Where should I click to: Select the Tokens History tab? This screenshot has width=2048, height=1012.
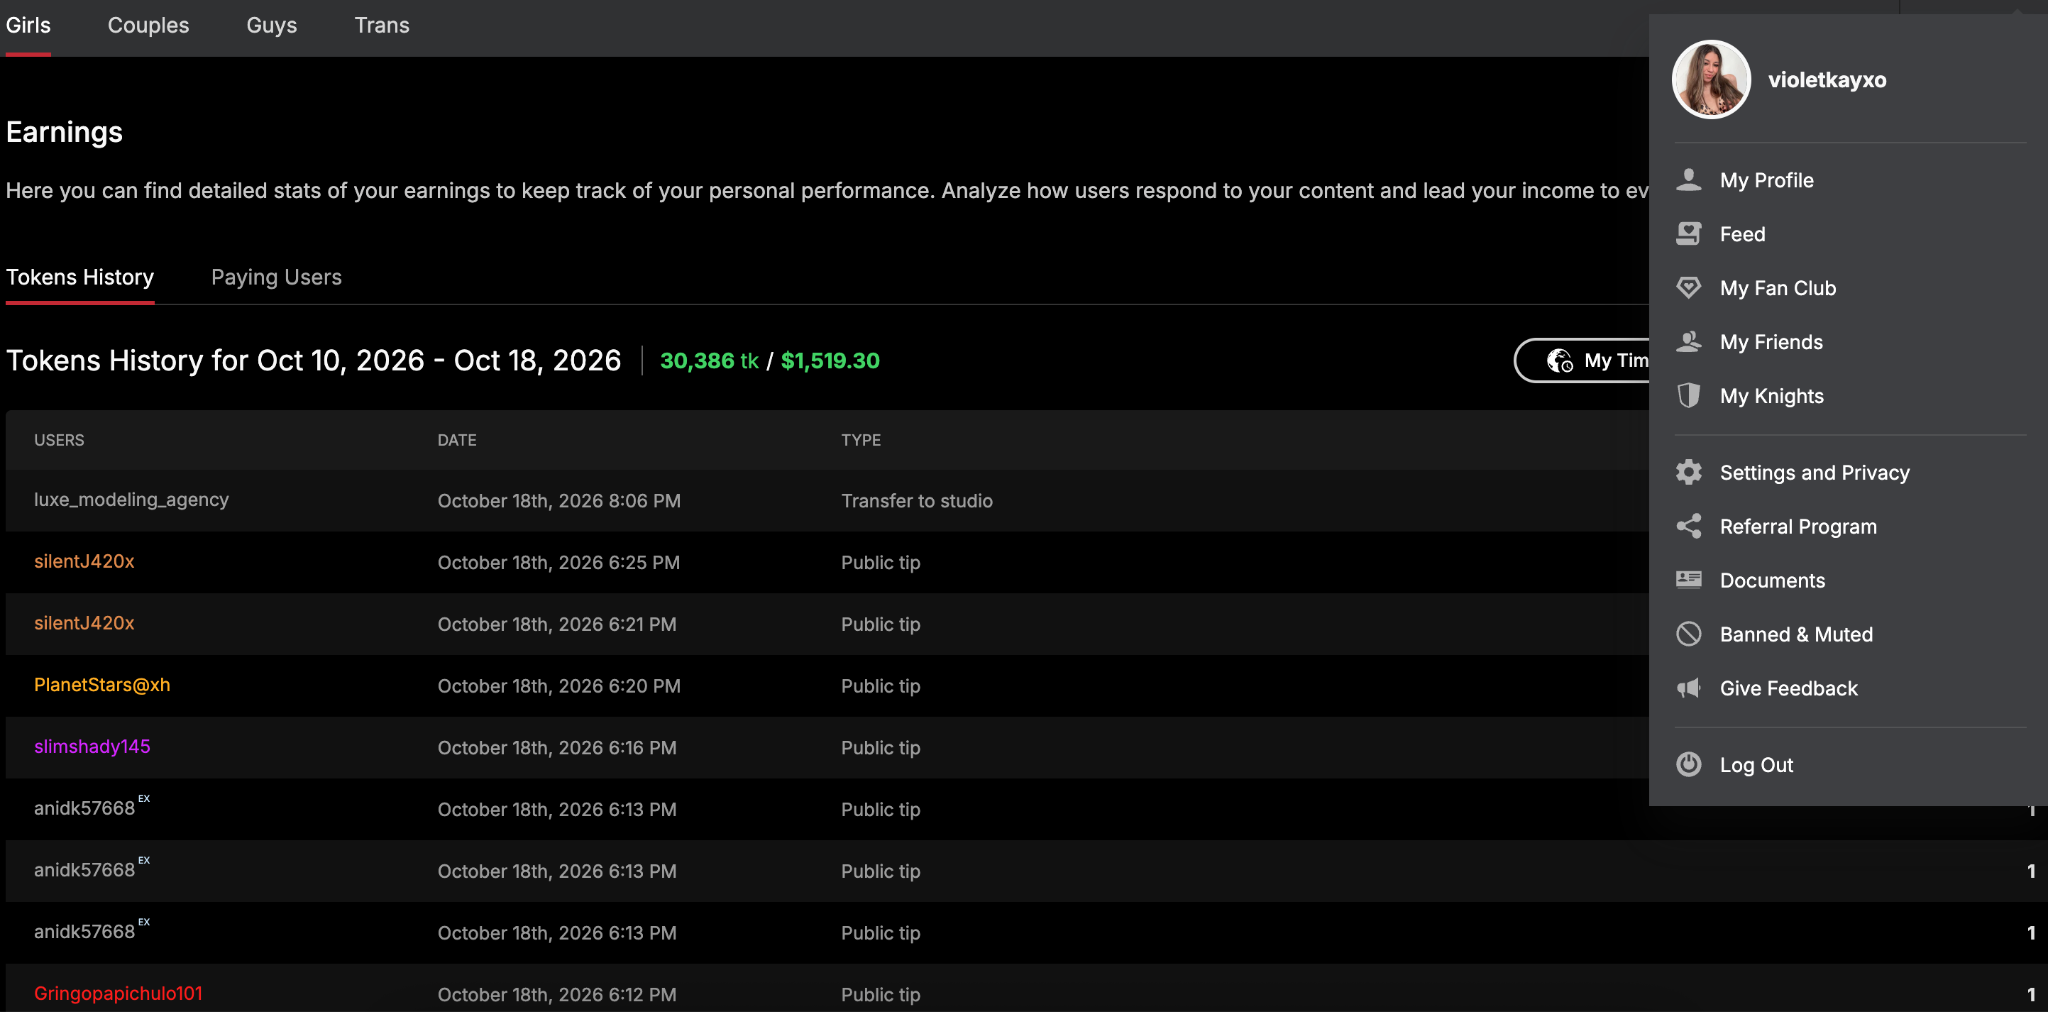click(x=80, y=277)
